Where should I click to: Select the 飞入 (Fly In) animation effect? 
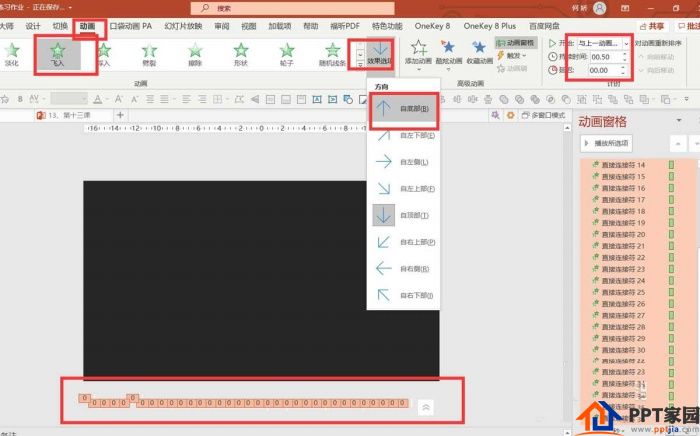point(57,53)
